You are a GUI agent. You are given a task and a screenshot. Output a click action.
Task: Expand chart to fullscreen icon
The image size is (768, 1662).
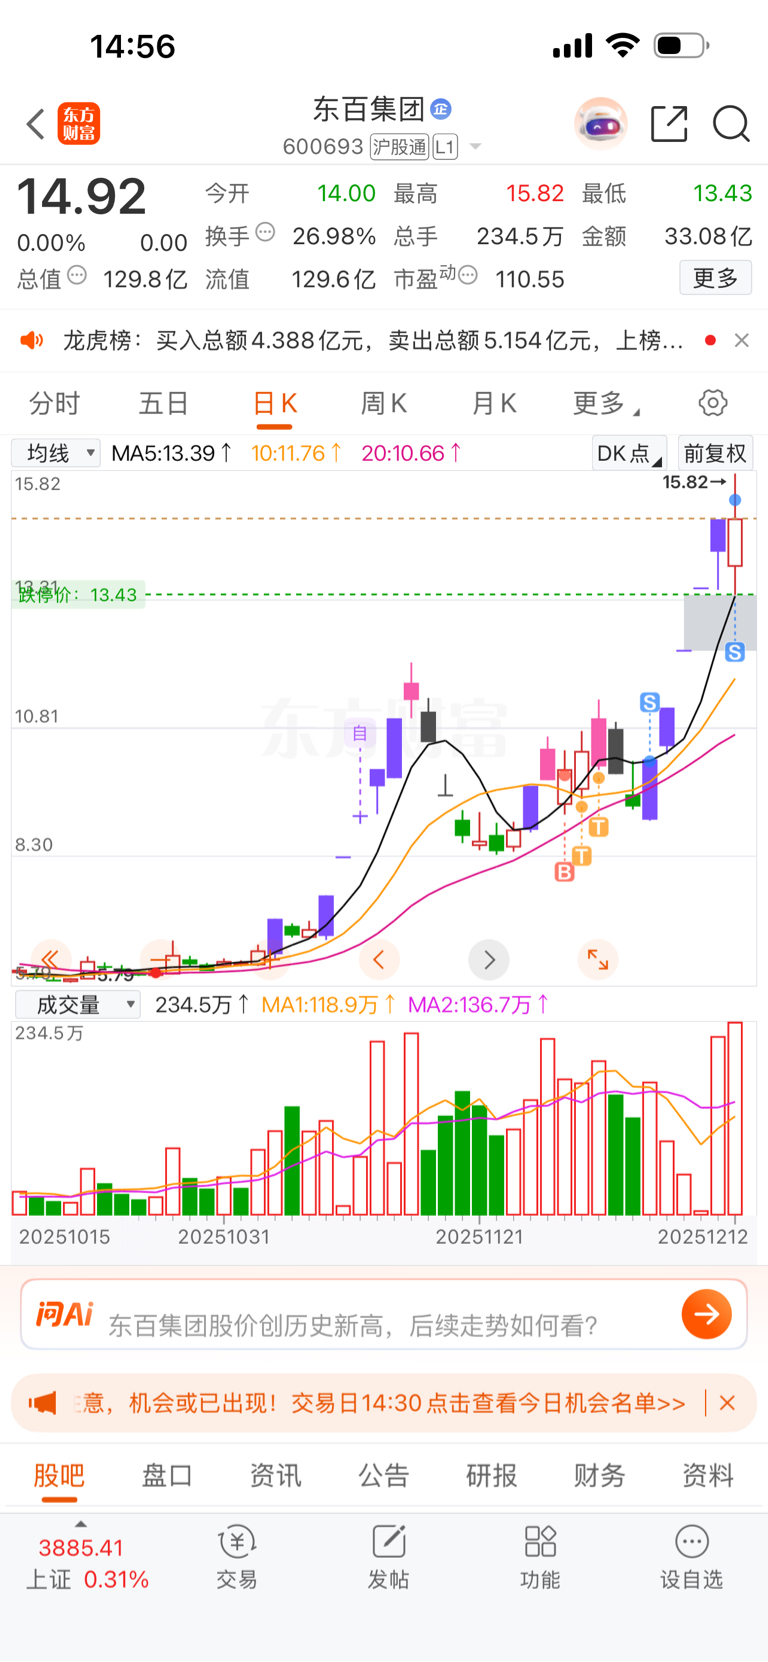(598, 960)
